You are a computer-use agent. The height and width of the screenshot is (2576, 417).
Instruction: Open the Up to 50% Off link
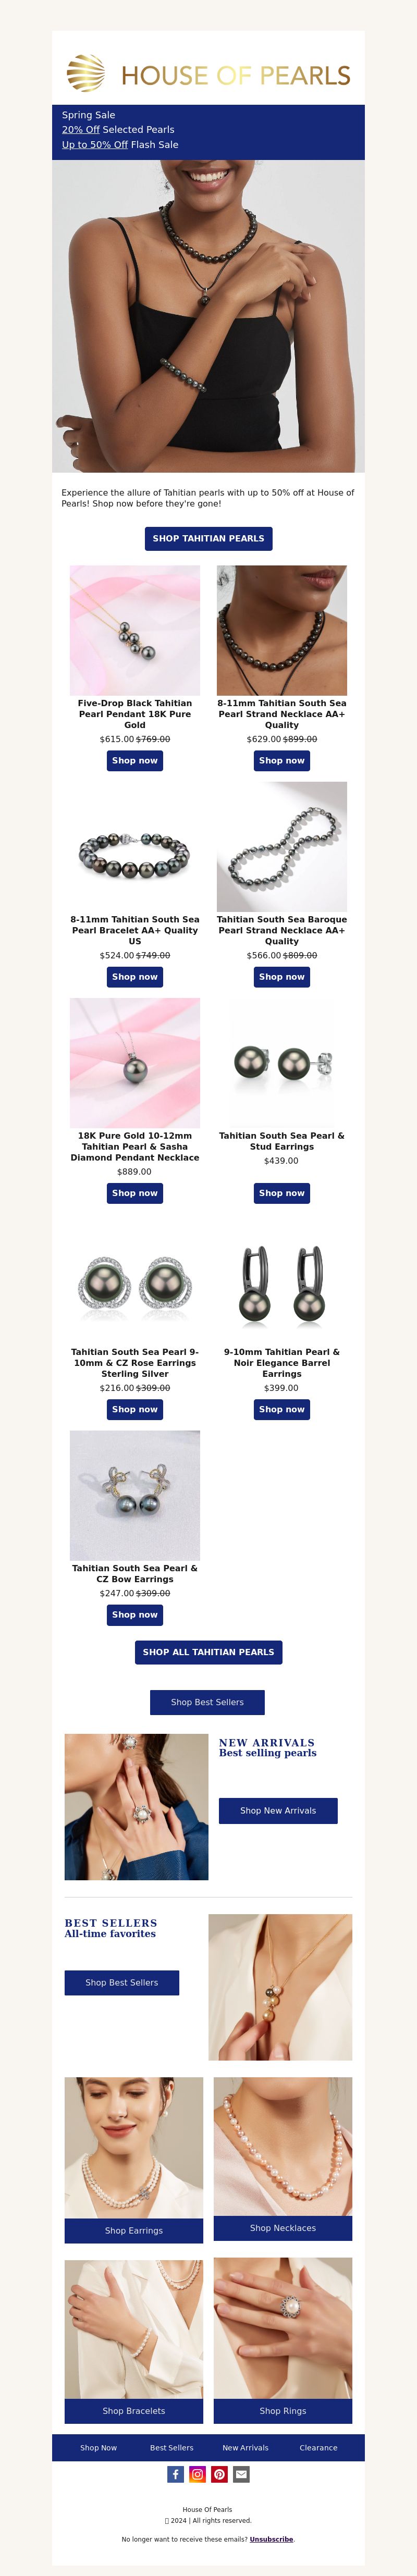(95, 145)
